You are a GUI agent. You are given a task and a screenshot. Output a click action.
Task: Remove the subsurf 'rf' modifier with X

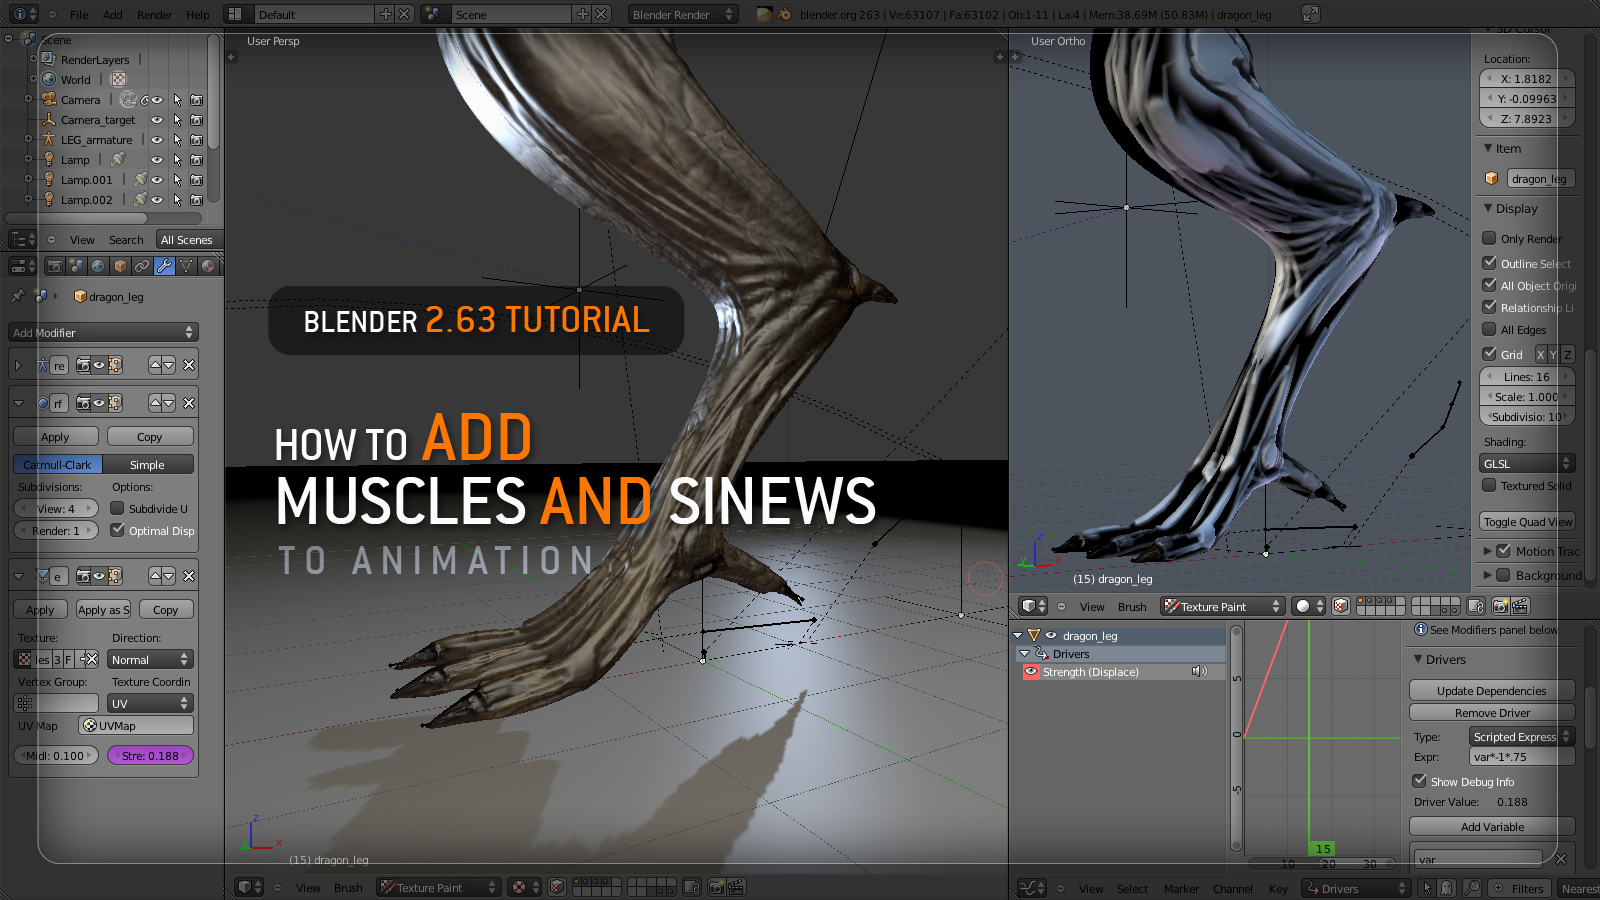[x=188, y=403]
